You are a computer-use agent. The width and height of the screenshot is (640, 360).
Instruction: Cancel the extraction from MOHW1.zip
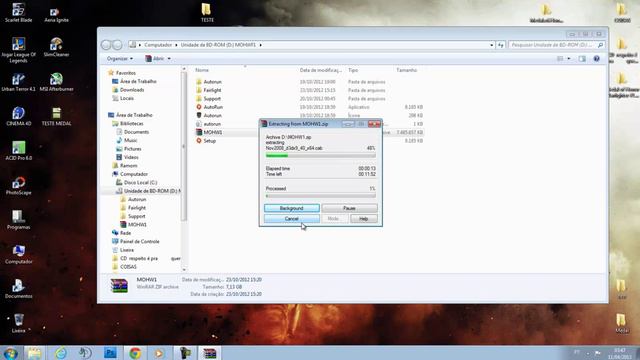click(291, 219)
